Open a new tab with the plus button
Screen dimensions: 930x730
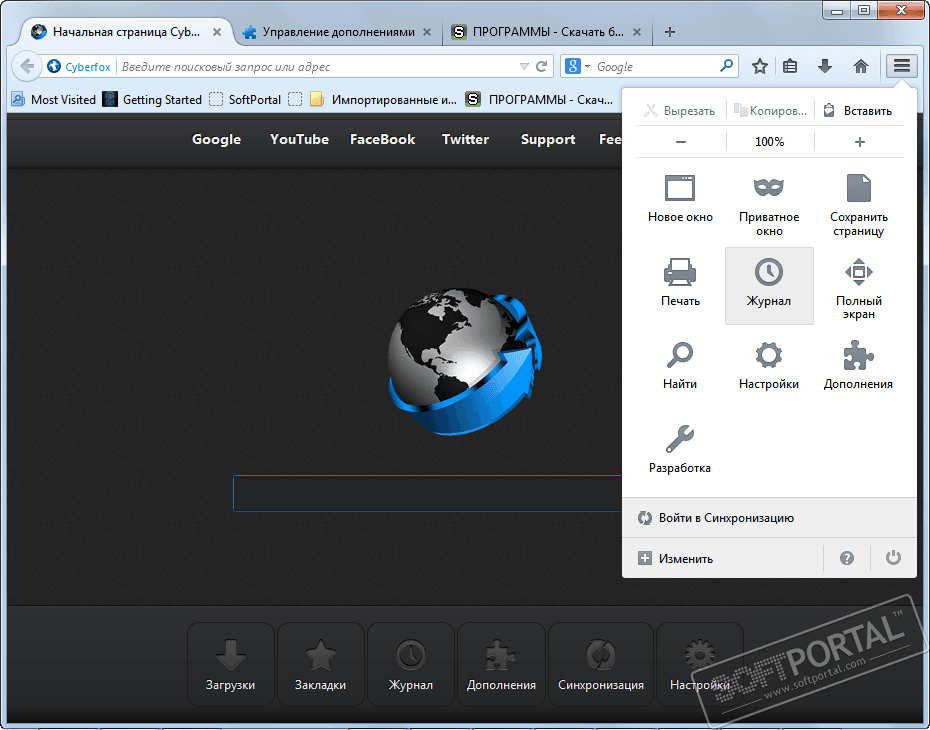tap(670, 32)
